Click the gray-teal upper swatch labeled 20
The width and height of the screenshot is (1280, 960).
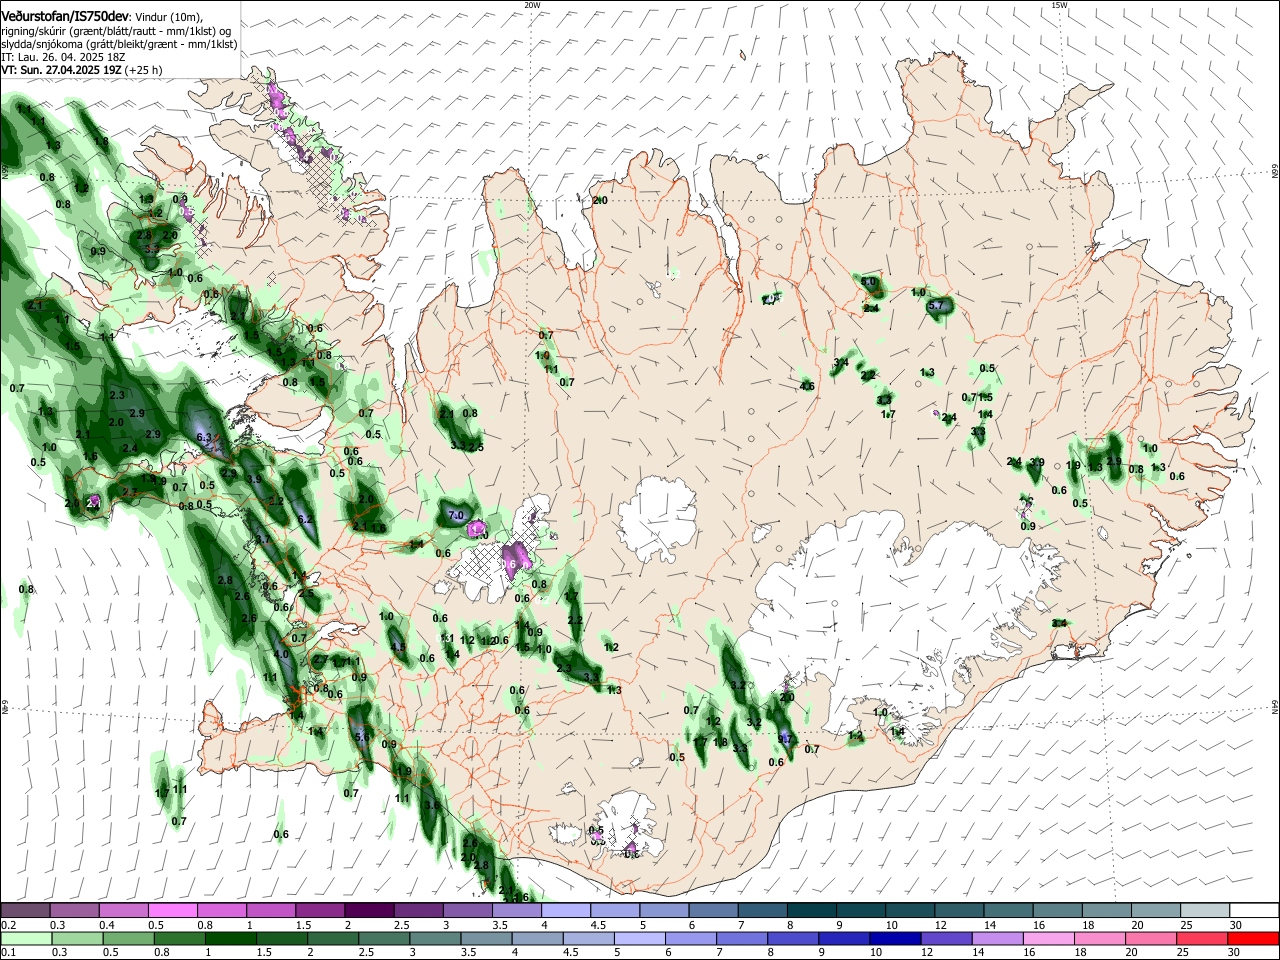[x=1155, y=910]
